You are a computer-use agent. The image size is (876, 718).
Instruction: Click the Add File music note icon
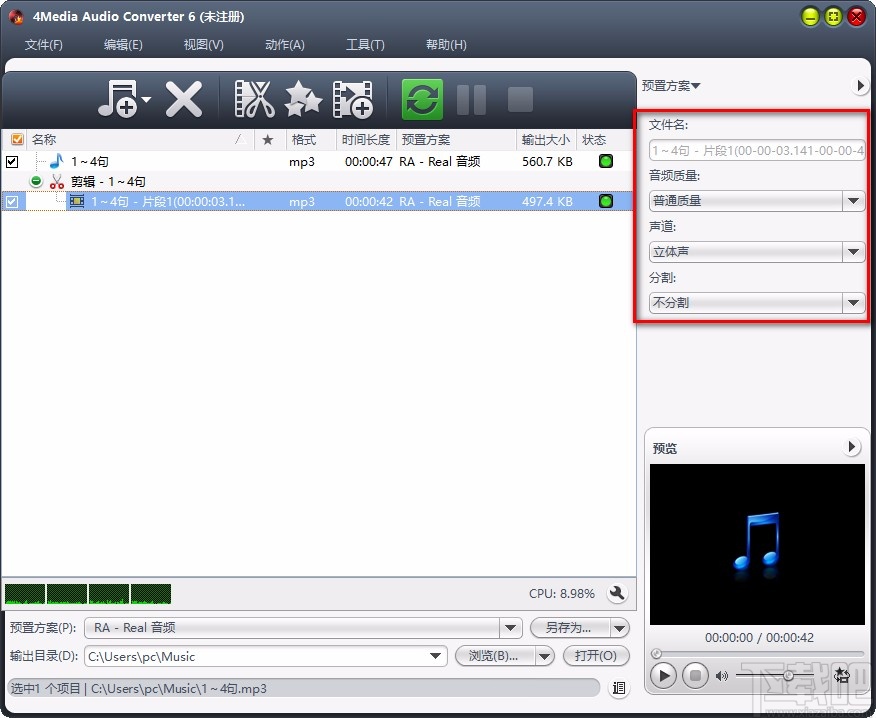(118, 99)
